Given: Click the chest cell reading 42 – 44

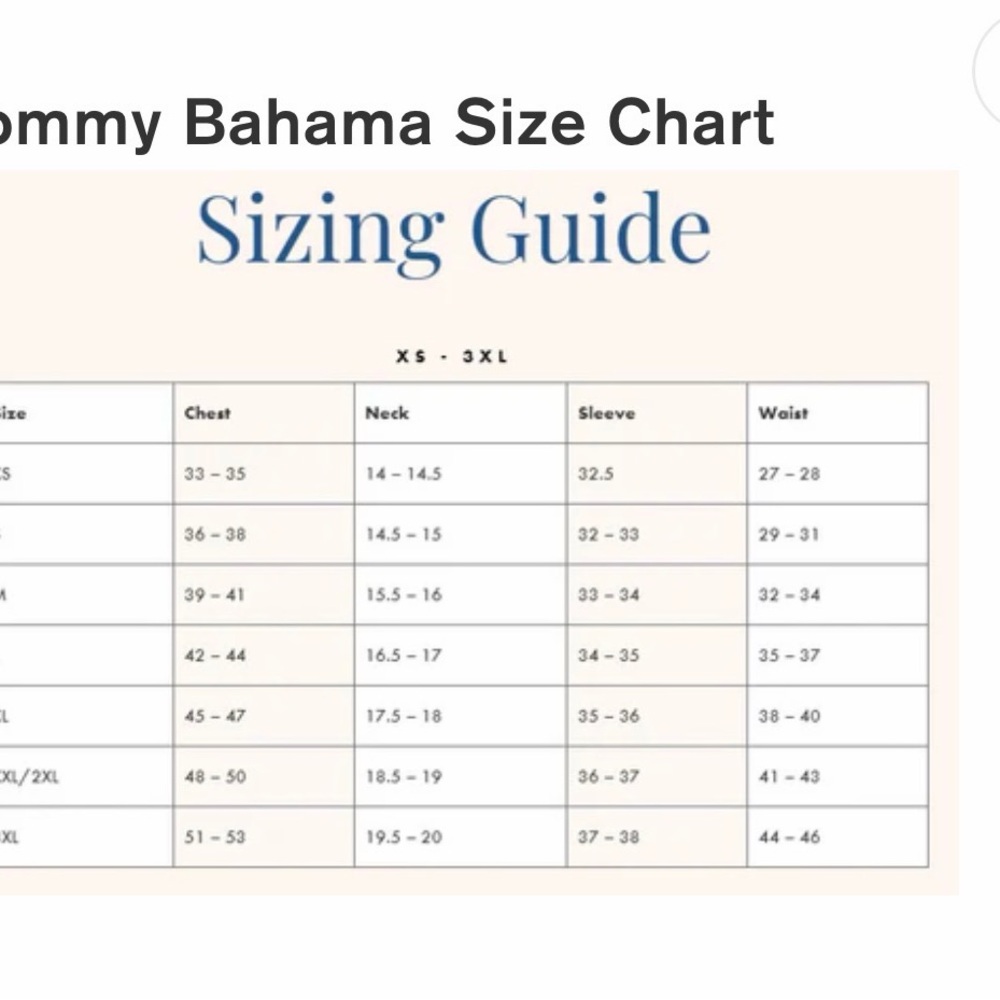Looking at the screenshot, I should point(263,656).
